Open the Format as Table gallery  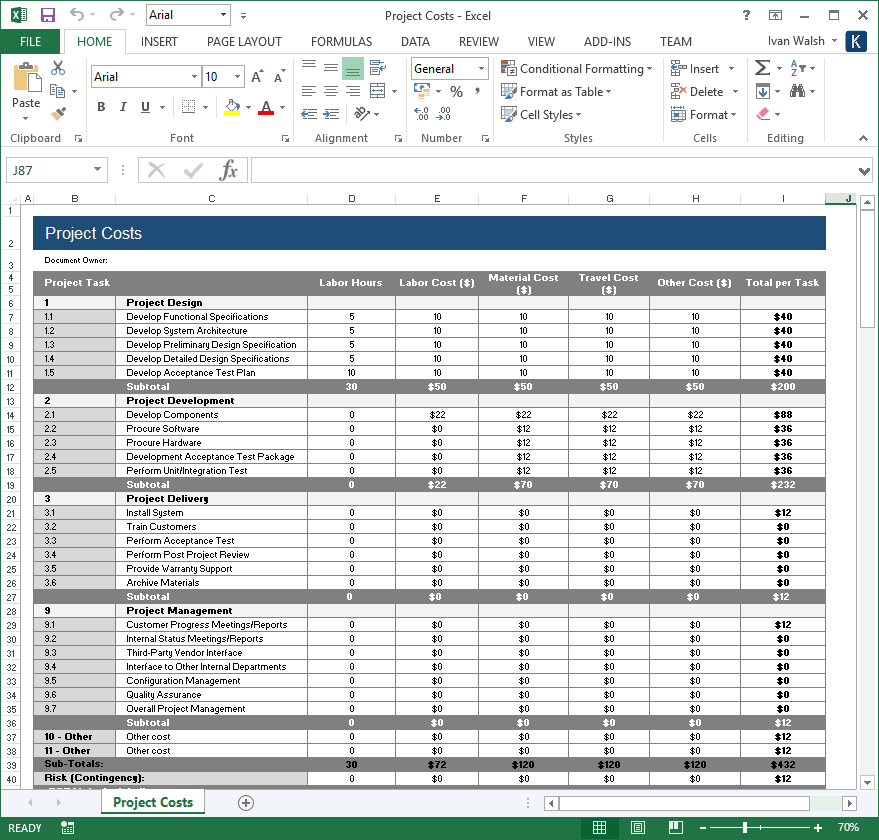click(557, 91)
